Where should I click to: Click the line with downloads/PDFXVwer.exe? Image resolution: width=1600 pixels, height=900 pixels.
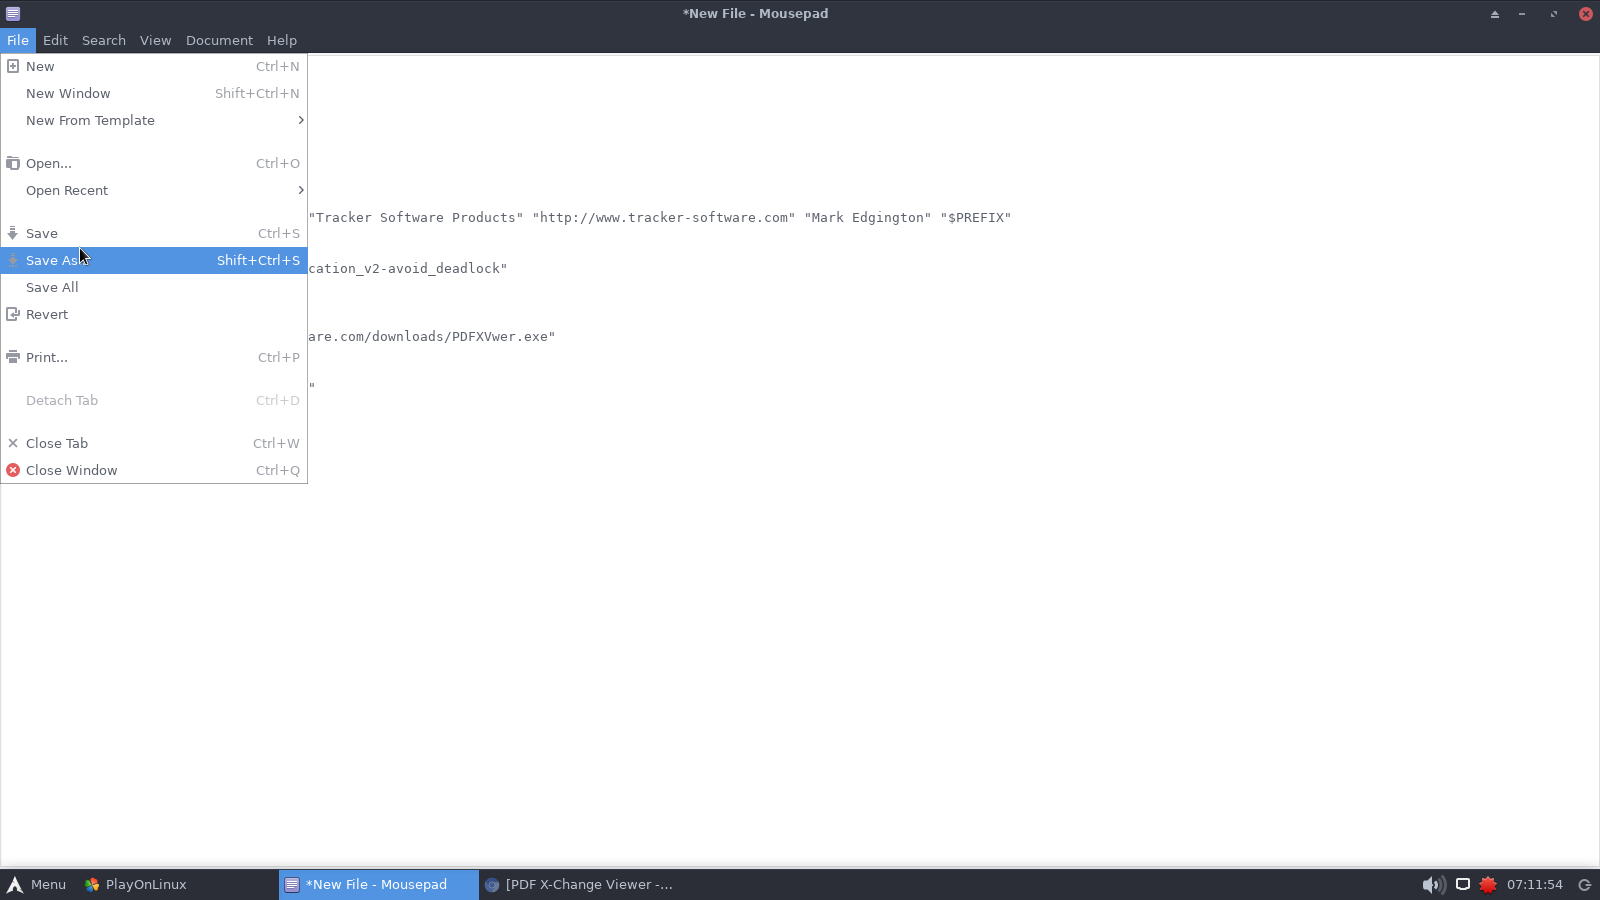[x=432, y=336]
